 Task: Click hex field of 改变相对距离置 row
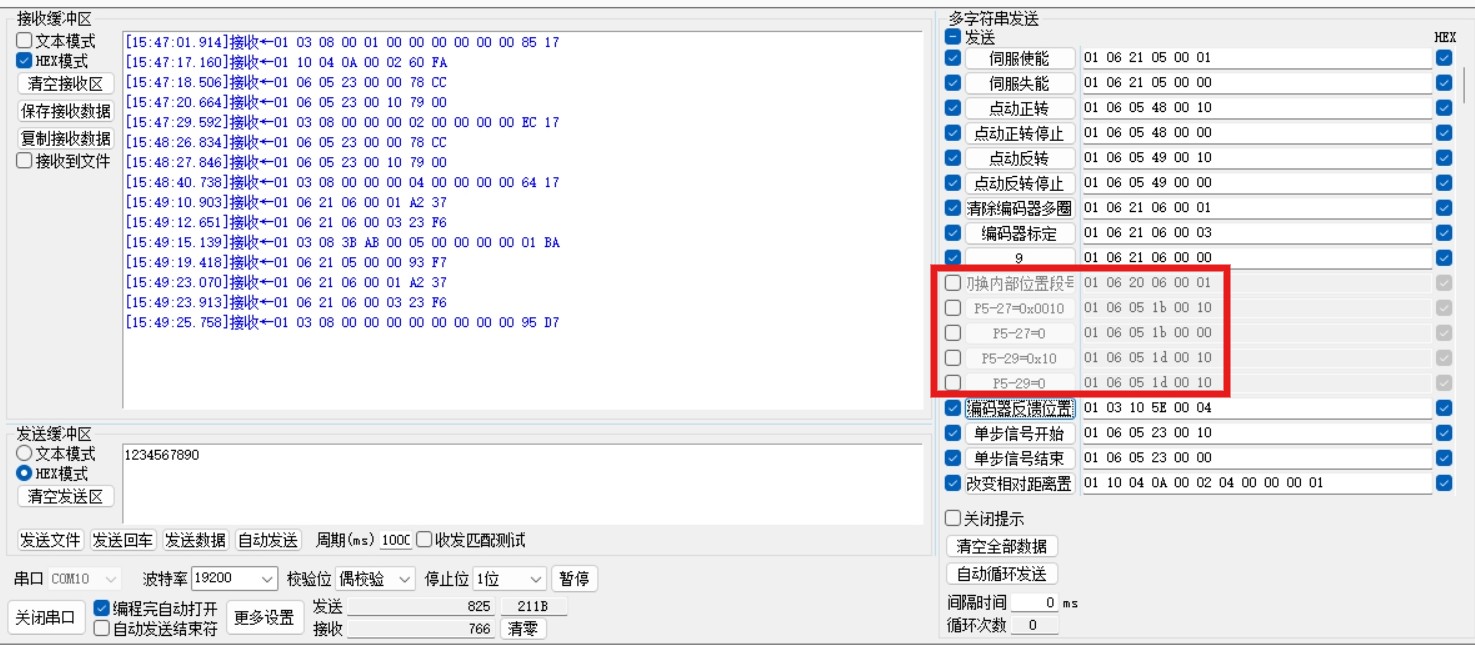(x=1255, y=483)
